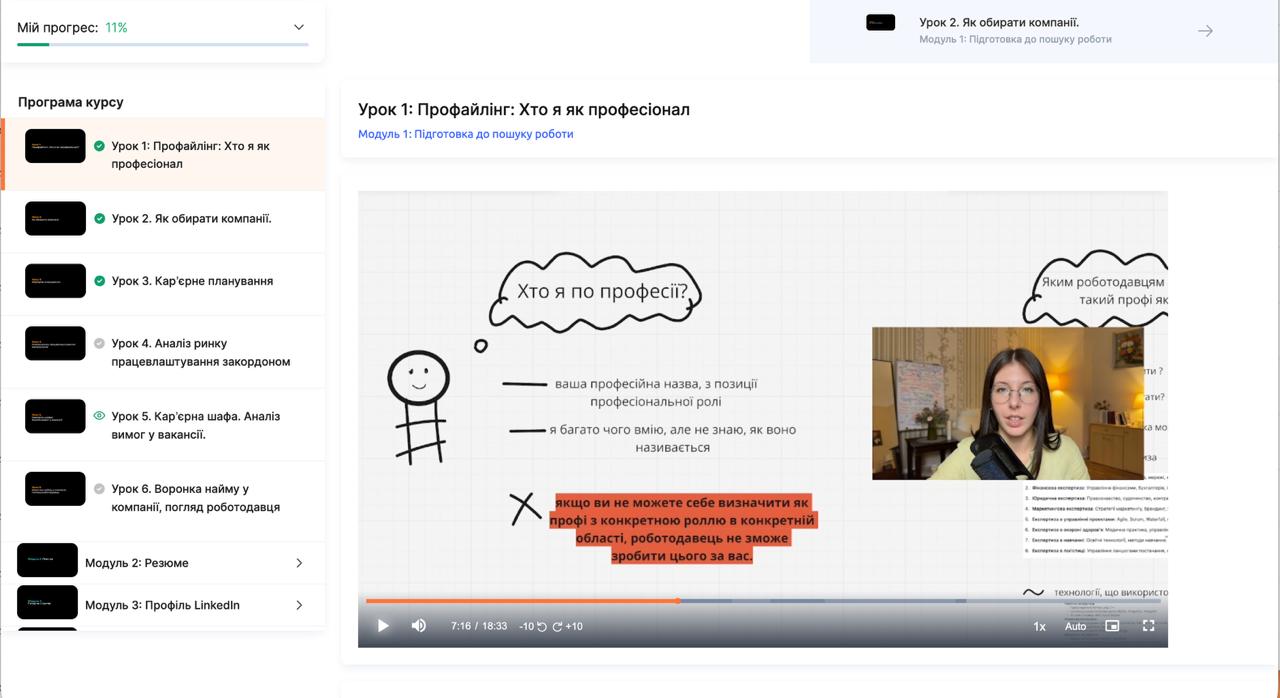
Task: Open Модуль 3: Профіль LinkedIn section
Action: (164, 605)
